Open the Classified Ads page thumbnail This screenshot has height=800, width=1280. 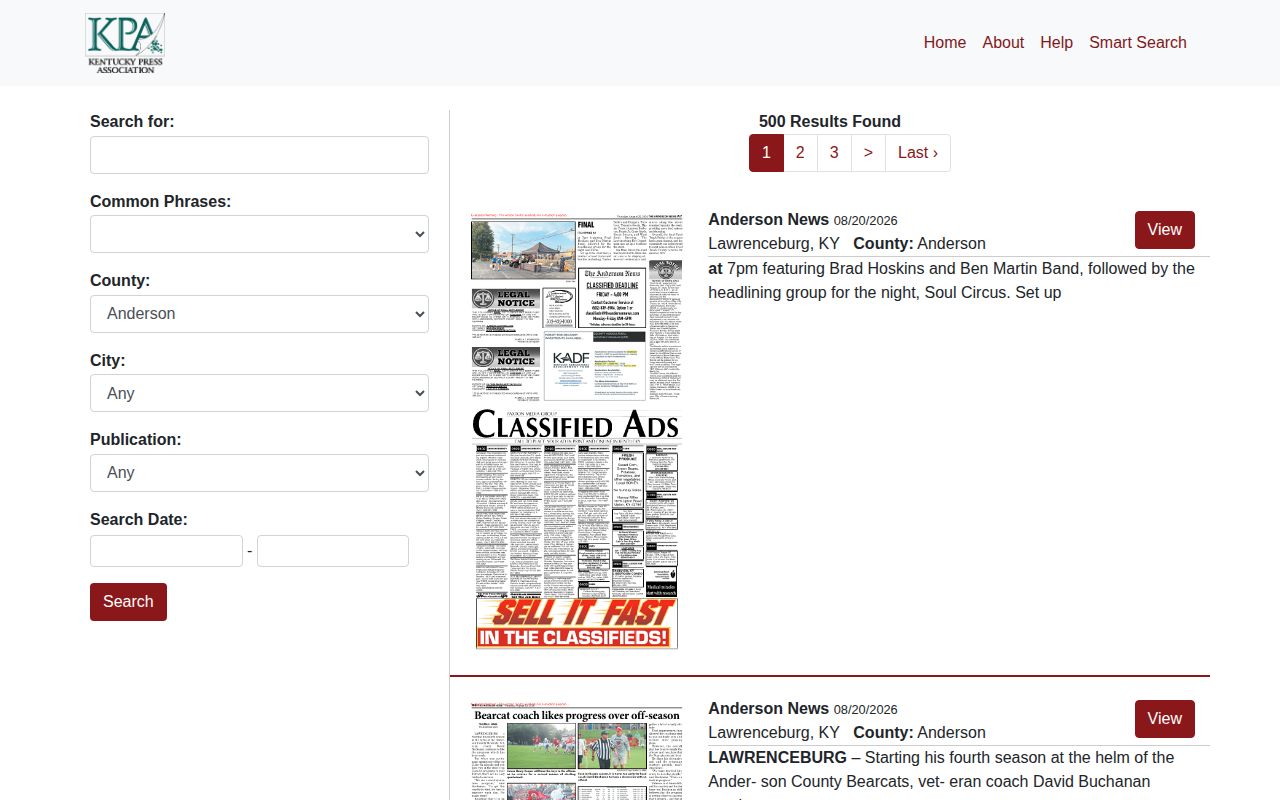[x=576, y=431]
